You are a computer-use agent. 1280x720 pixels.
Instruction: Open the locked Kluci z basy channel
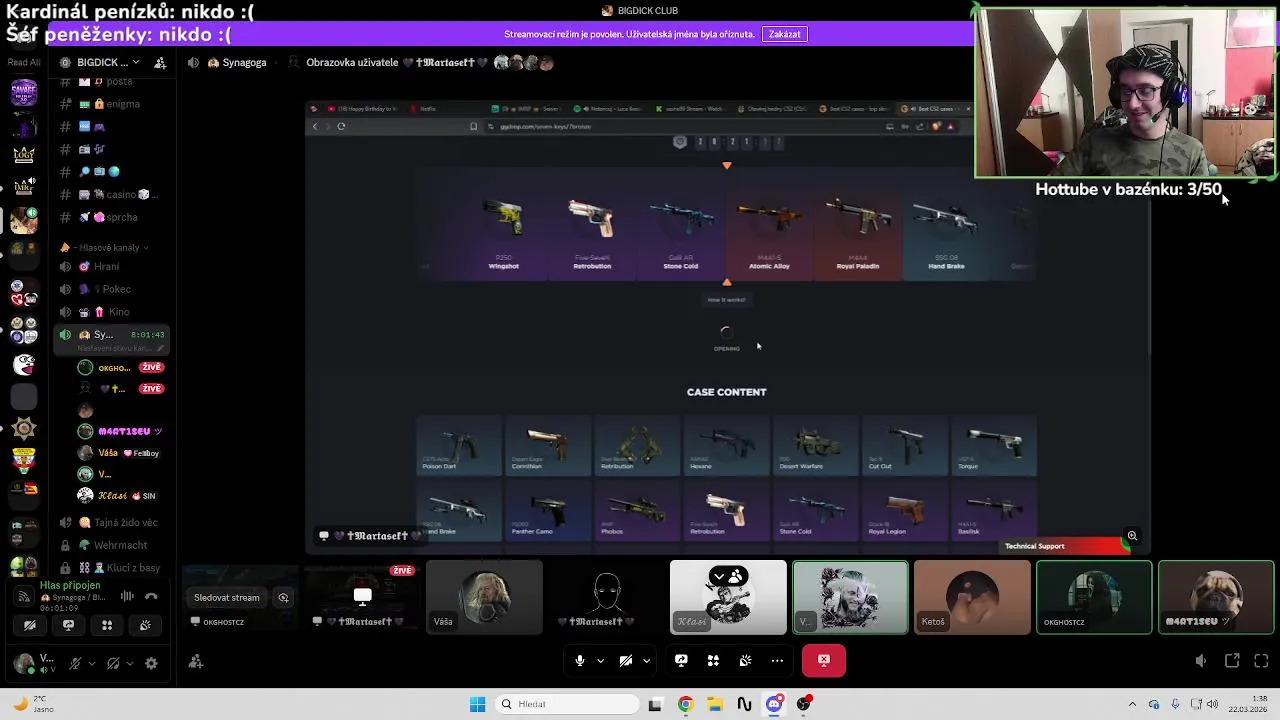(x=110, y=568)
